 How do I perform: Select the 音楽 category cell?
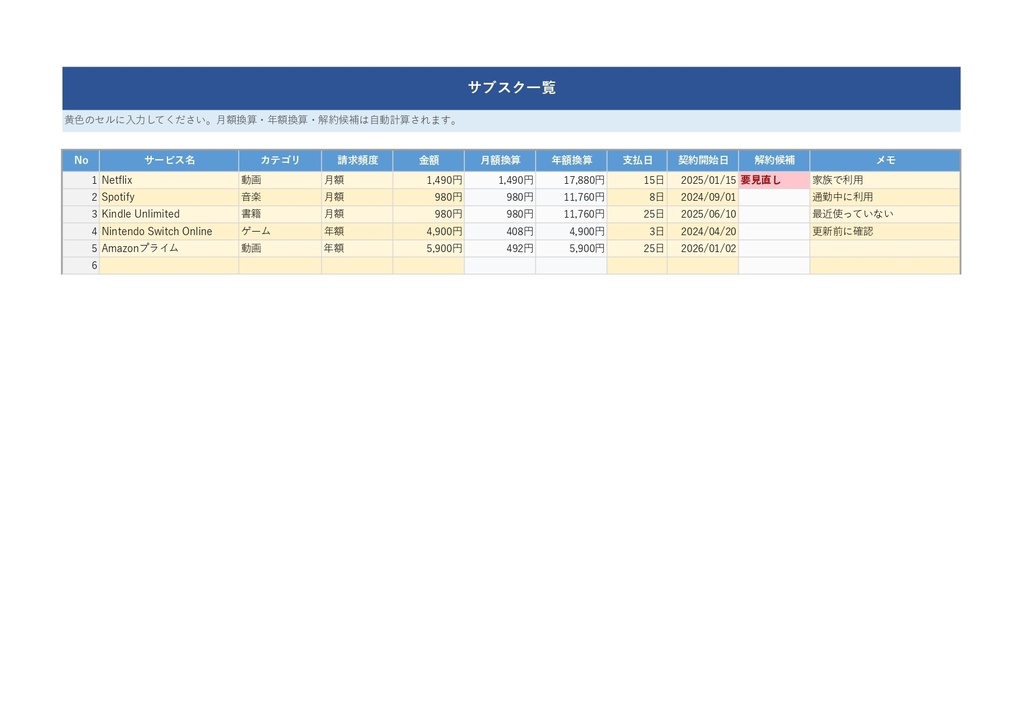tap(280, 197)
